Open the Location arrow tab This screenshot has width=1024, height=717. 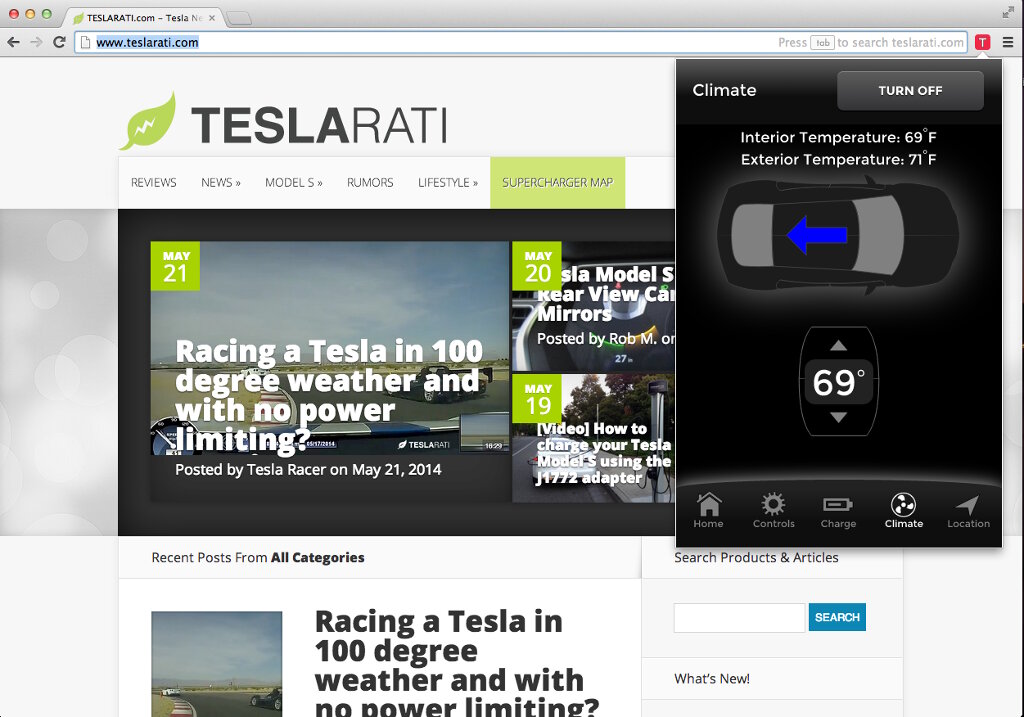click(968, 511)
